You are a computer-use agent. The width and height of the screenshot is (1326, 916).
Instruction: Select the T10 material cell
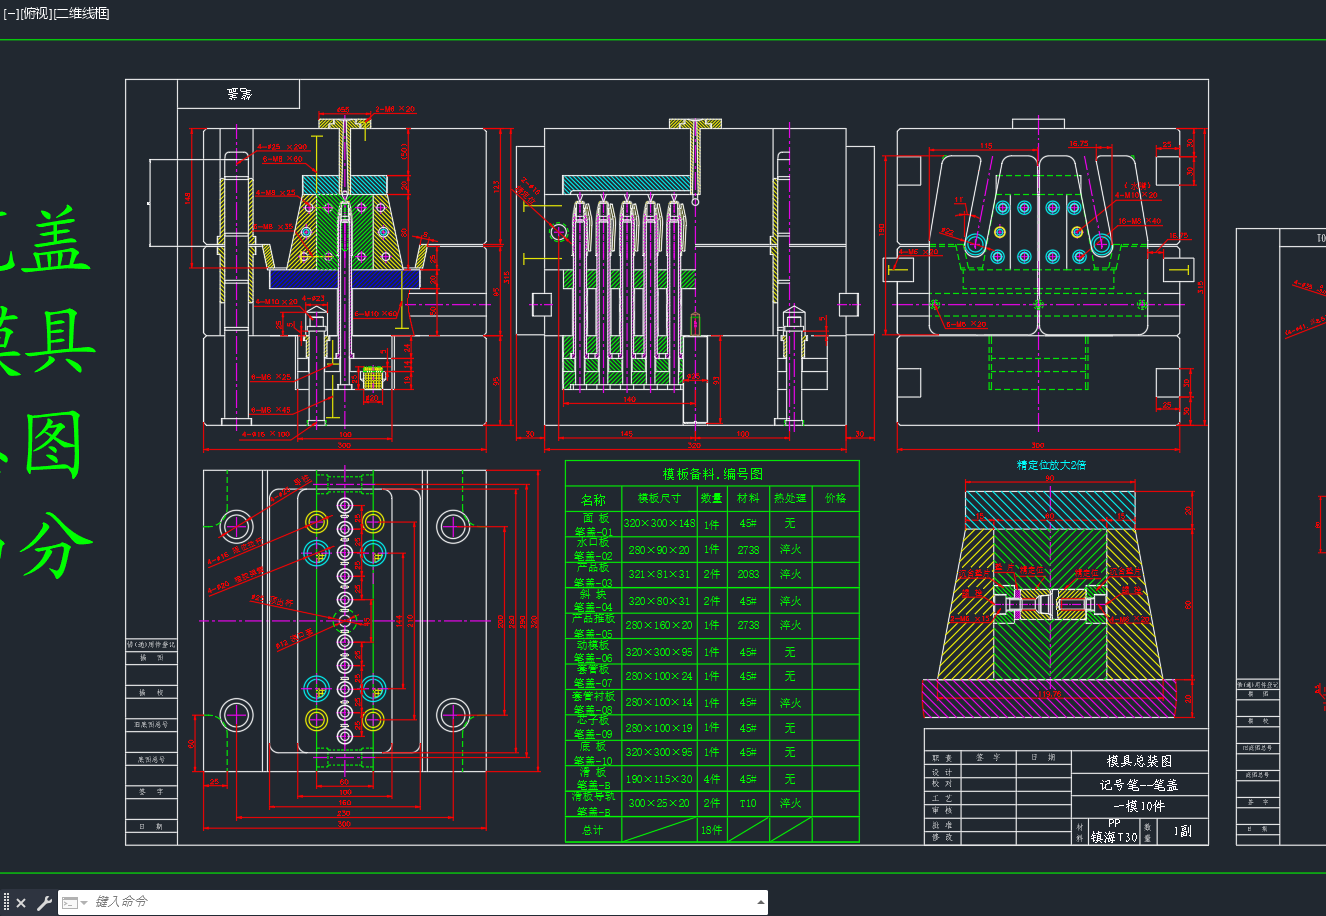(x=748, y=804)
